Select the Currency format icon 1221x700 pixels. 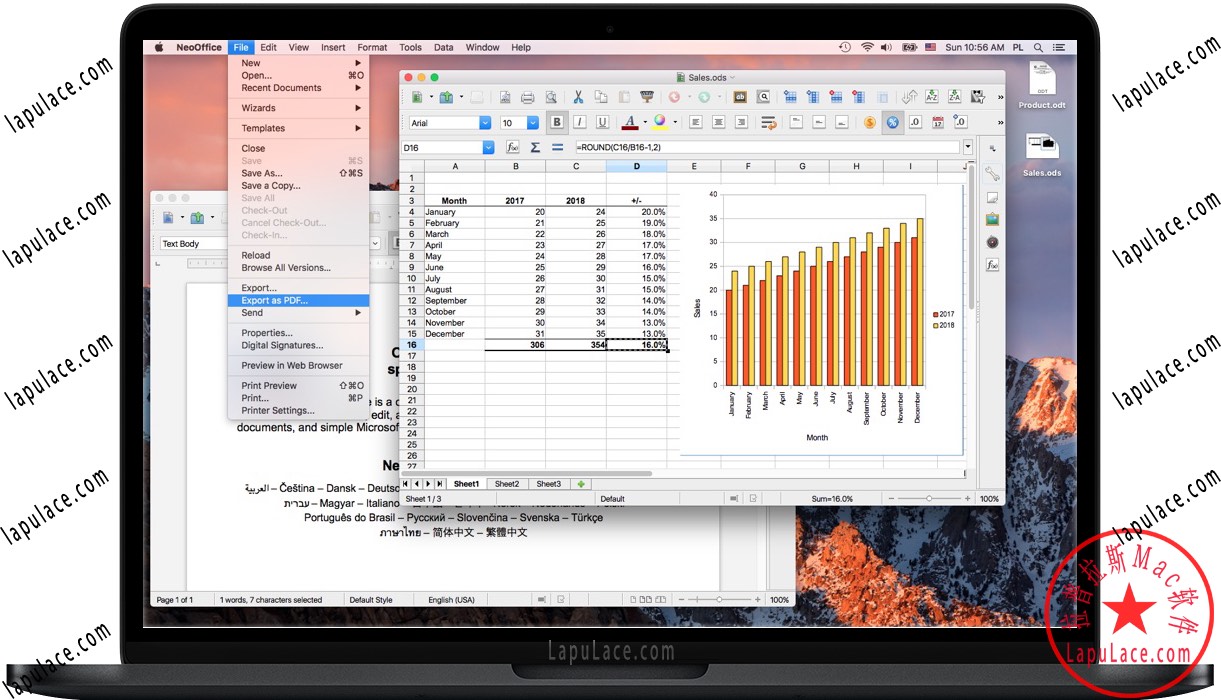(x=869, y=122)
